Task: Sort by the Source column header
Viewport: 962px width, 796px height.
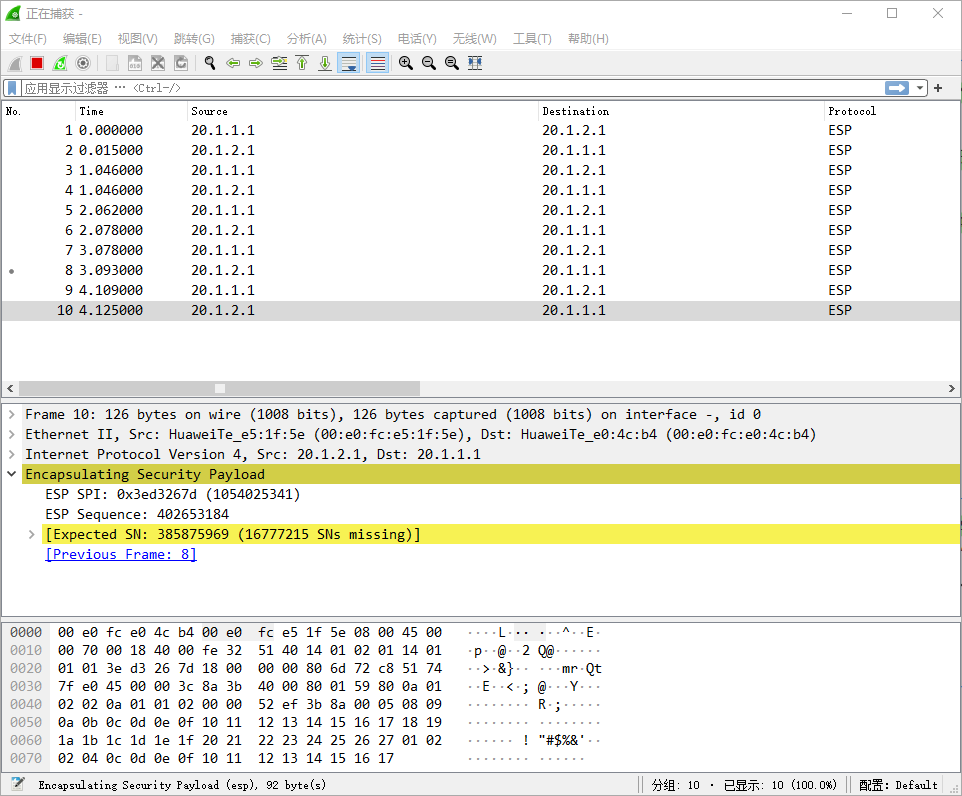Action: tap(363, 111)
